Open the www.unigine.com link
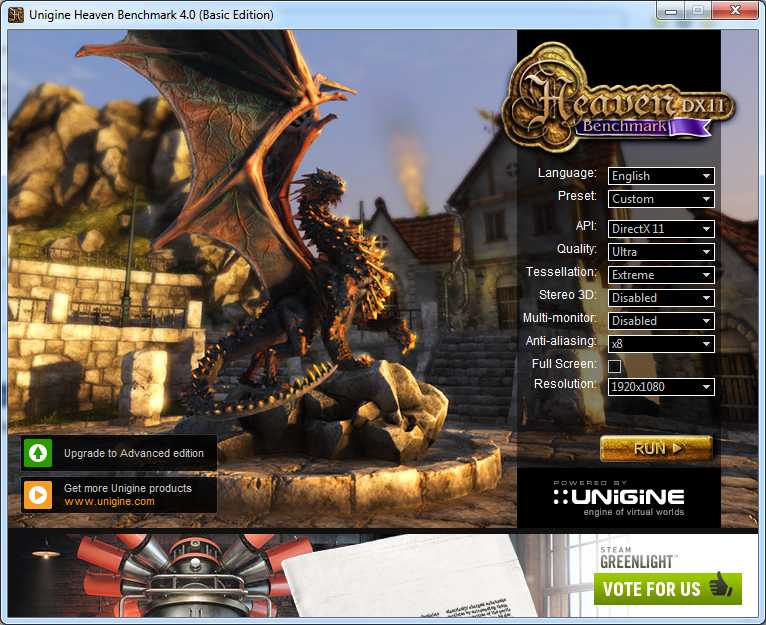766x625 pixels. tap(109, 501)
